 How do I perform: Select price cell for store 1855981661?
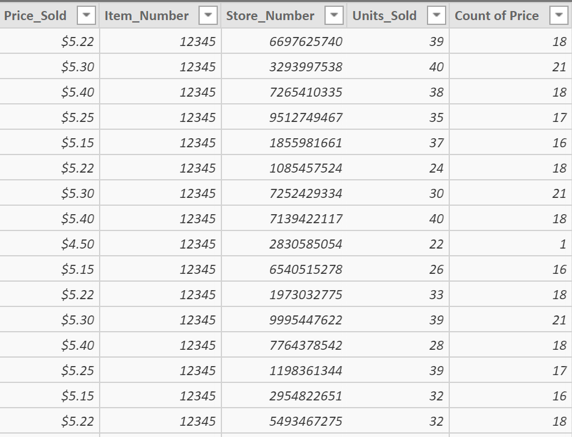(49, 142)
